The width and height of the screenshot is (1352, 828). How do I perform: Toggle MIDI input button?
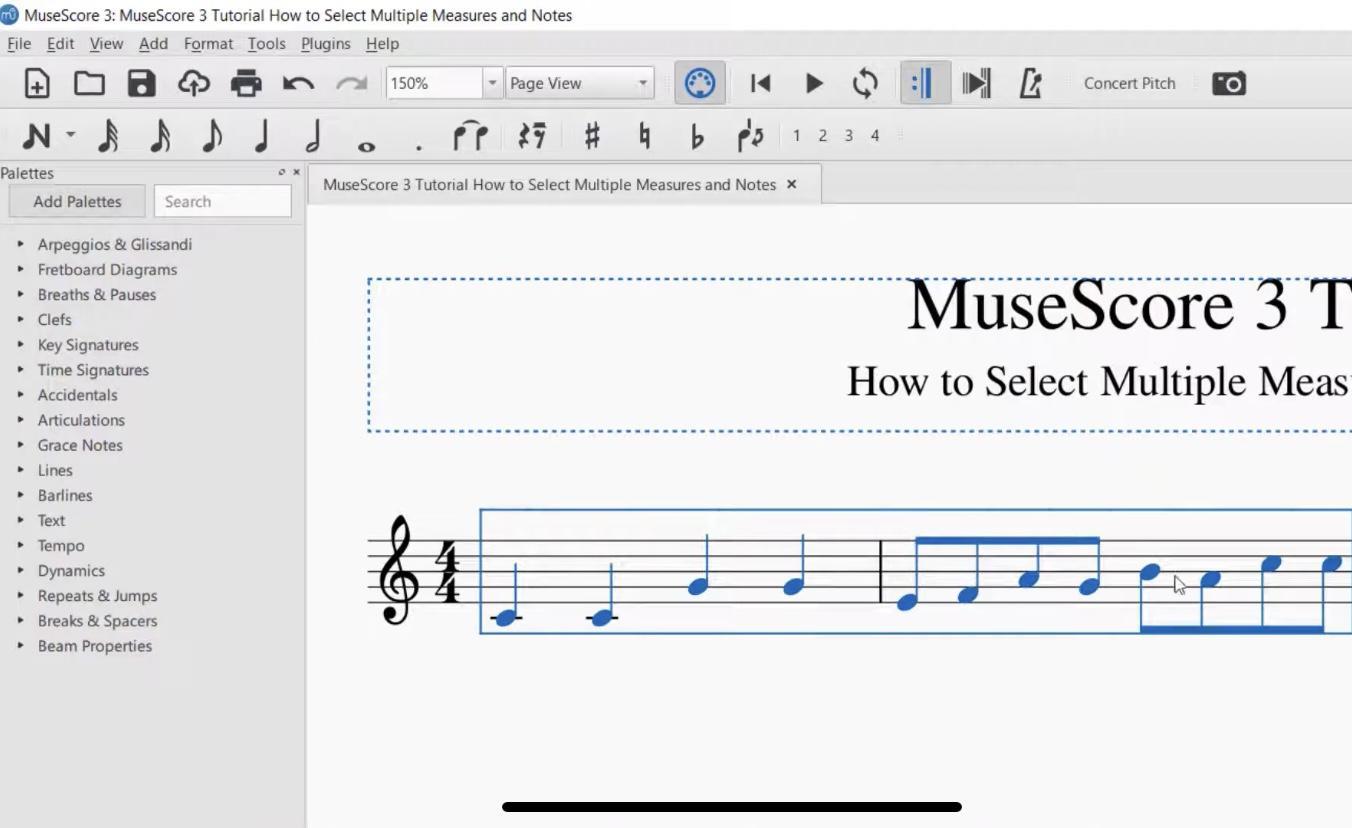coord(699,83)
